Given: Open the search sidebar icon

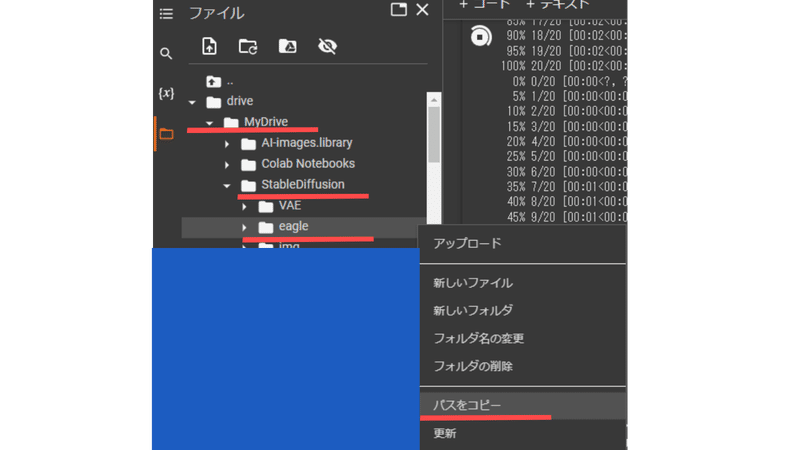Looking at the screenshot, I should (x=166, y=53).
